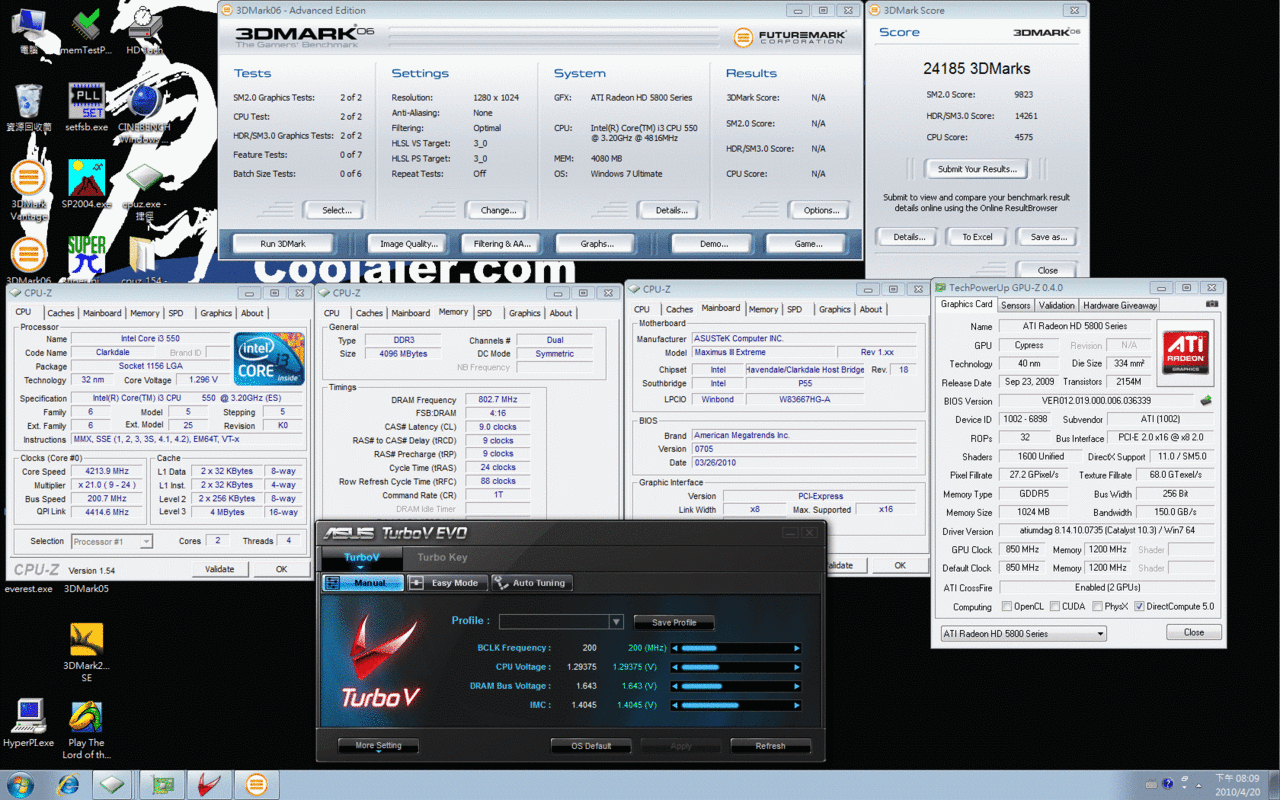Adjust the IMC voltage slider
The height and width of the screenshot is (800, 1280).
(737, 705)
